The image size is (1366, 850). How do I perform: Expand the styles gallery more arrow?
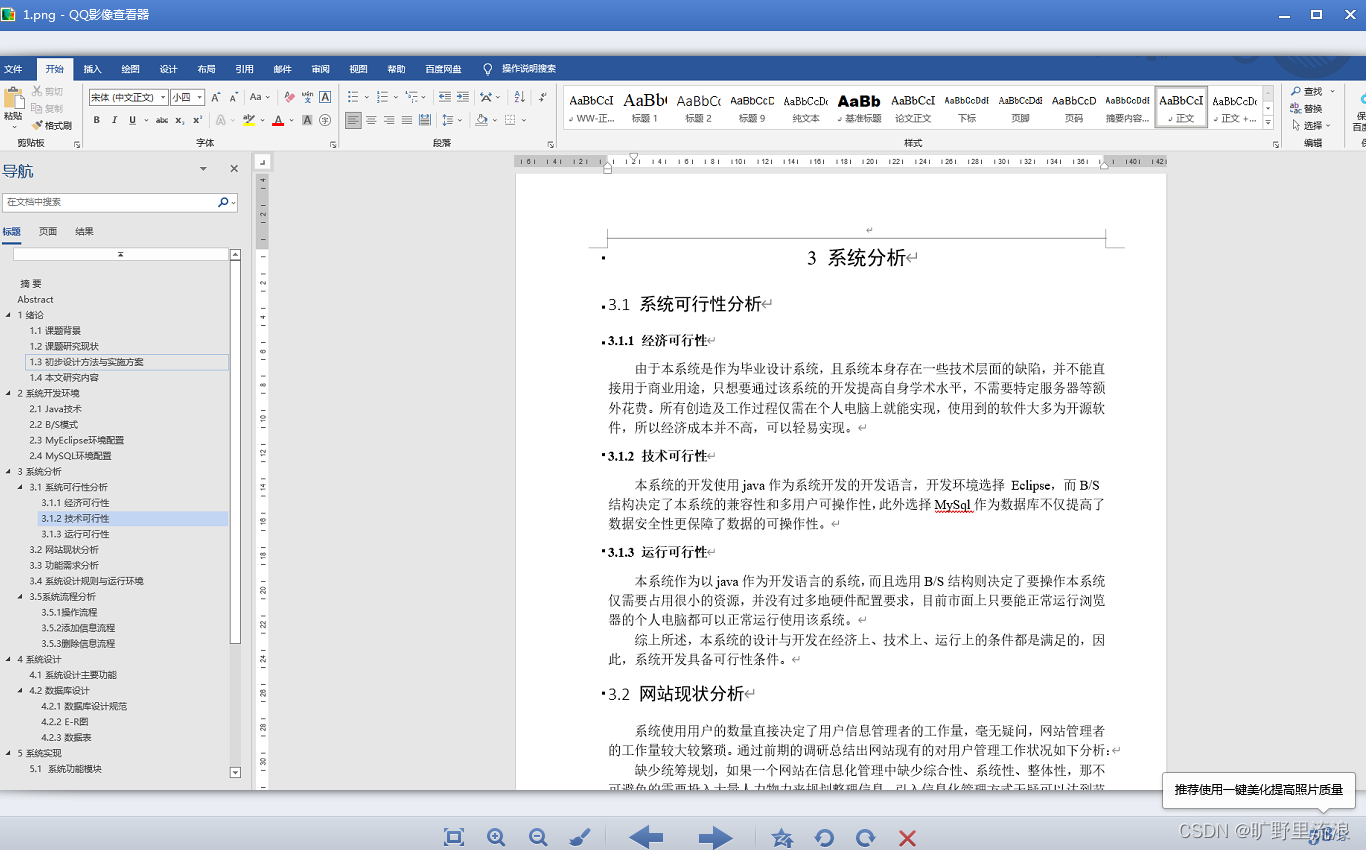click(x=1268, y=122)
